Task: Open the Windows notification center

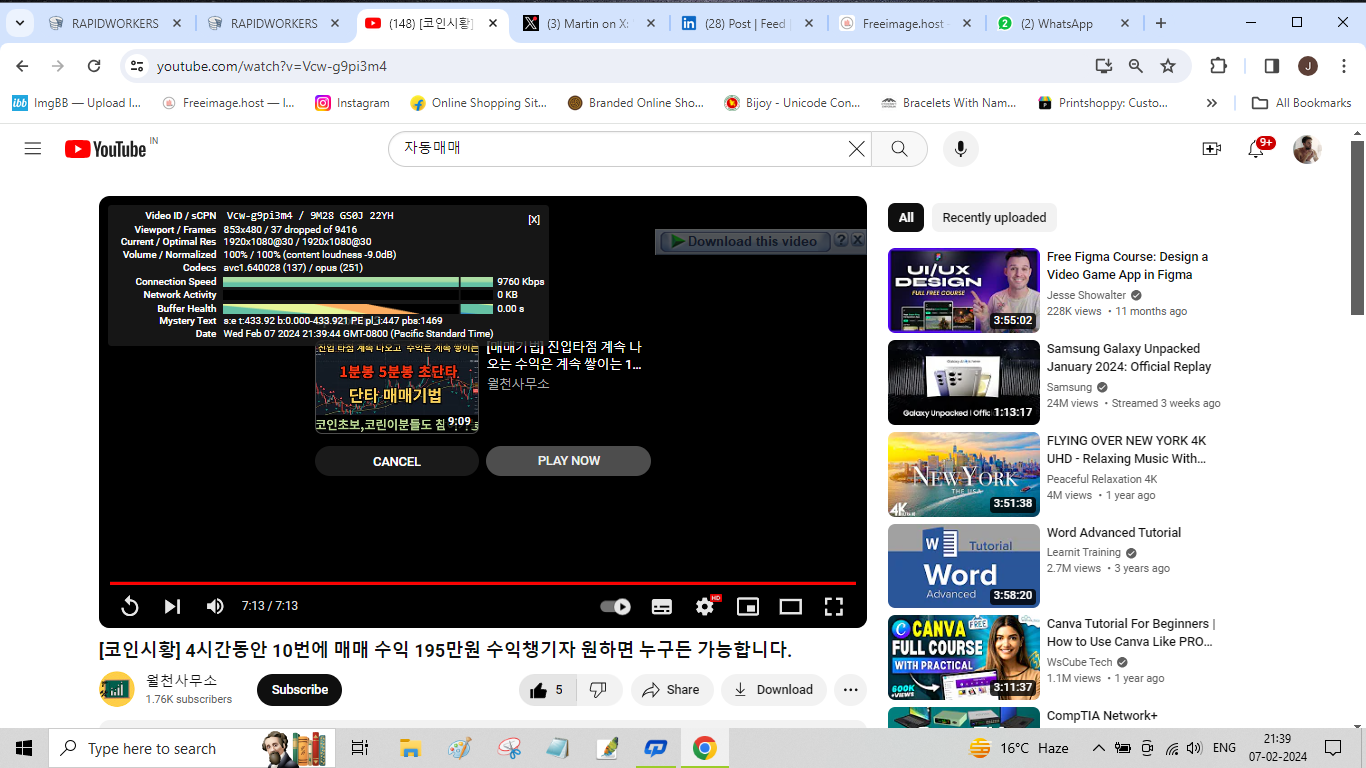Action: [x=1332, y=748]
